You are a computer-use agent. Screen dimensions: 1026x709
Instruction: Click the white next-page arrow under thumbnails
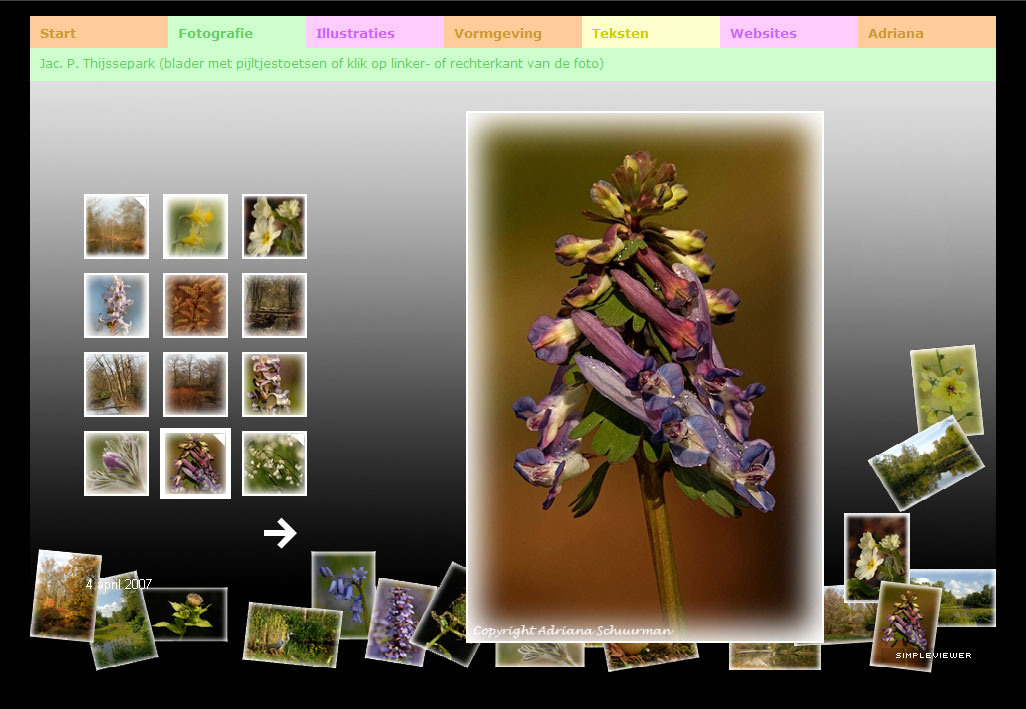coord(280,533)
